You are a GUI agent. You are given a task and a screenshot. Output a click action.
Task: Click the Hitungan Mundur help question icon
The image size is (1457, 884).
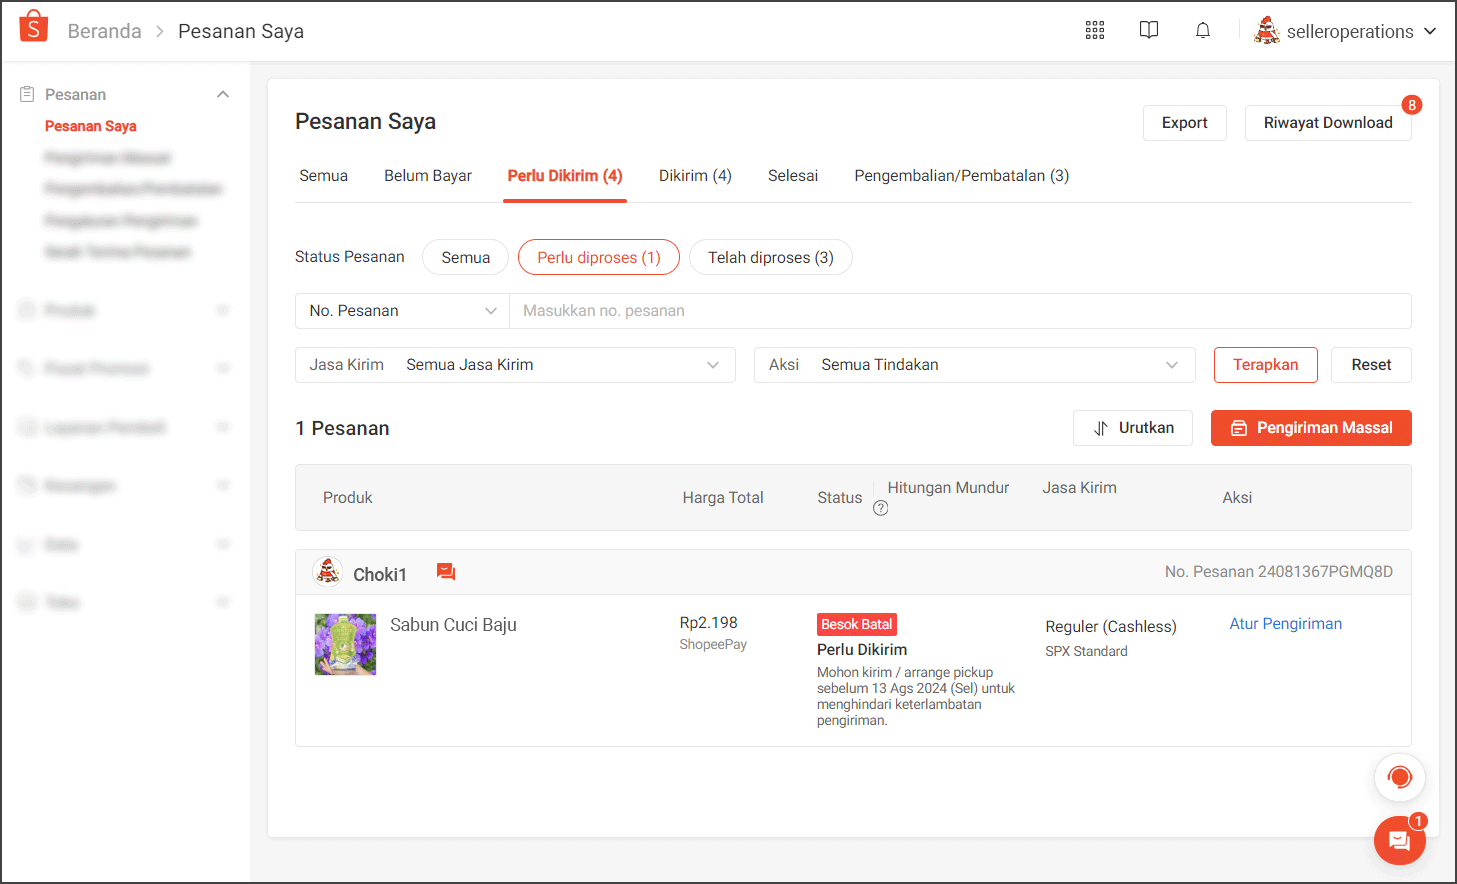[880, 508]
